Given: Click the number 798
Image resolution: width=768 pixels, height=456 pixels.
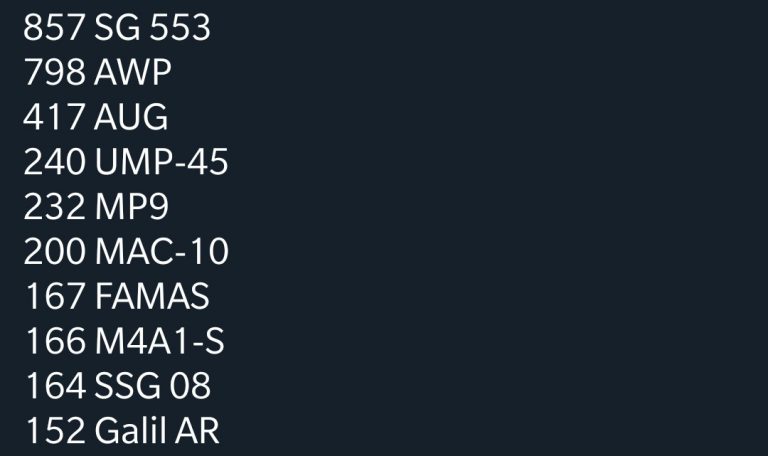Looking at the screenshot, I should click(x=54, y=73).
